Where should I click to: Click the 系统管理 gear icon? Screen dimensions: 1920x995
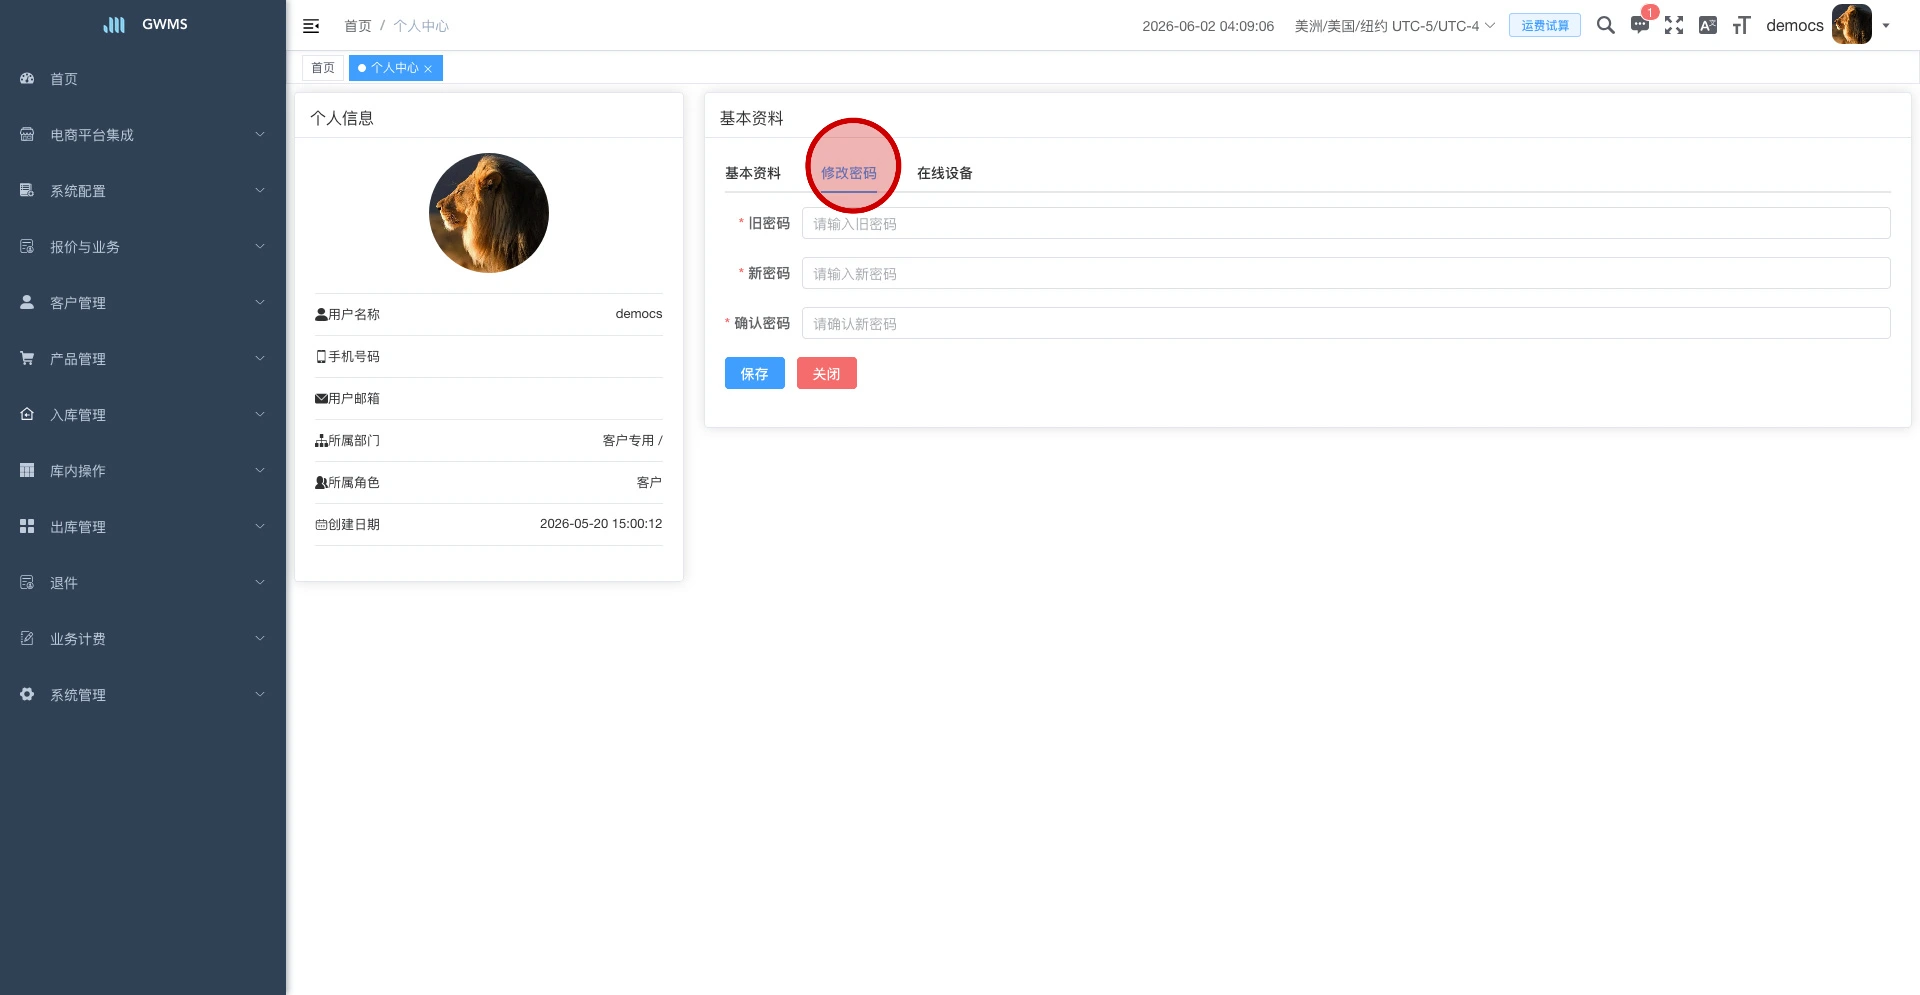tap(27, 694)
